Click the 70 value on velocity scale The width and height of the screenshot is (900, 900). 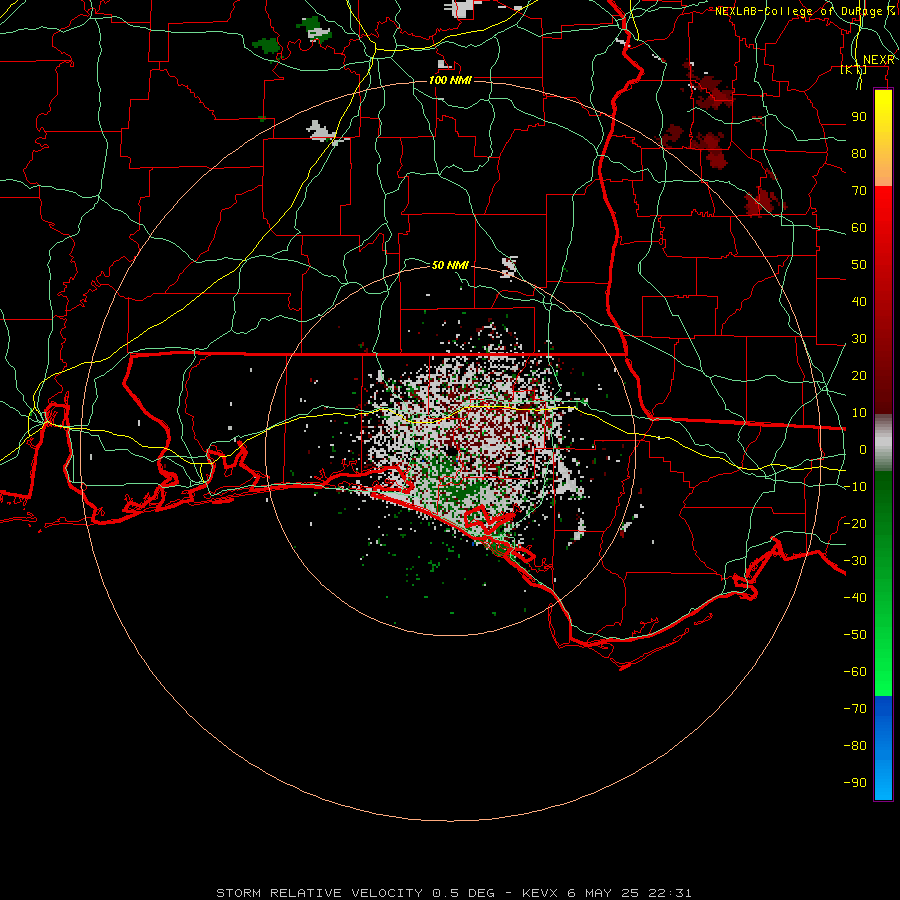[859, 191]
